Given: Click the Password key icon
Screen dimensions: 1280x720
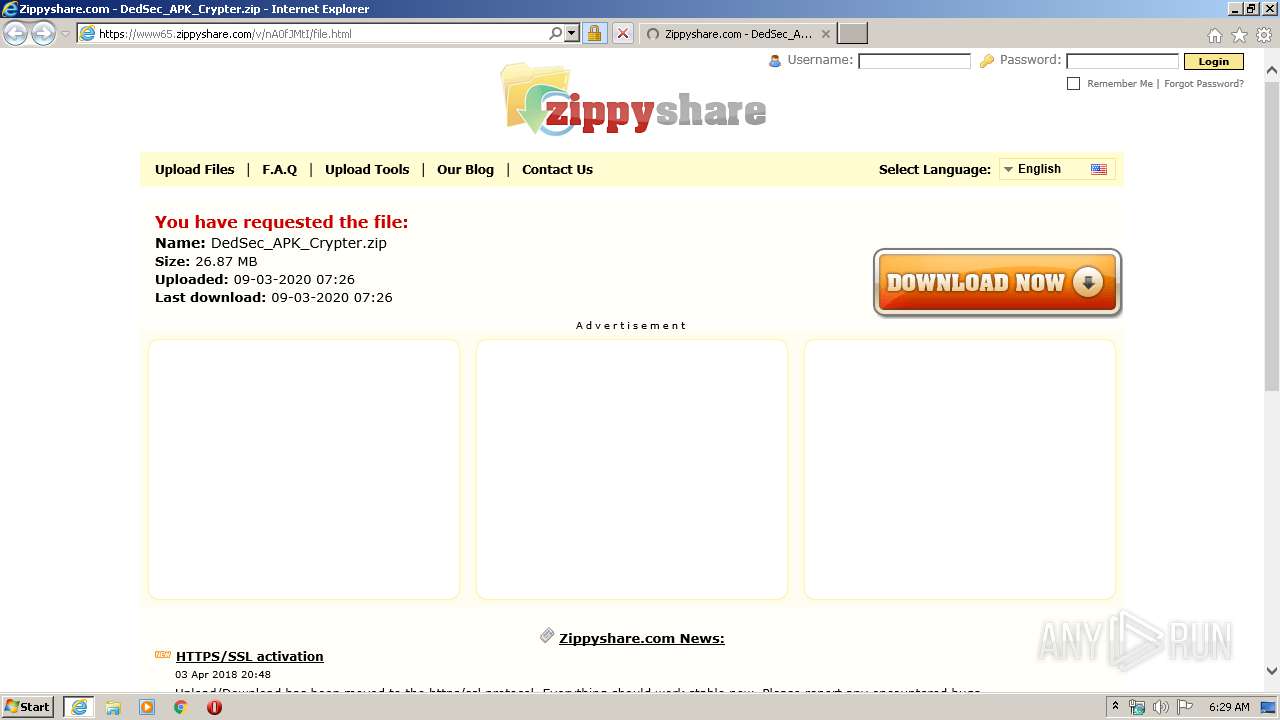Looking at the screenshot, I should point(987,61).
